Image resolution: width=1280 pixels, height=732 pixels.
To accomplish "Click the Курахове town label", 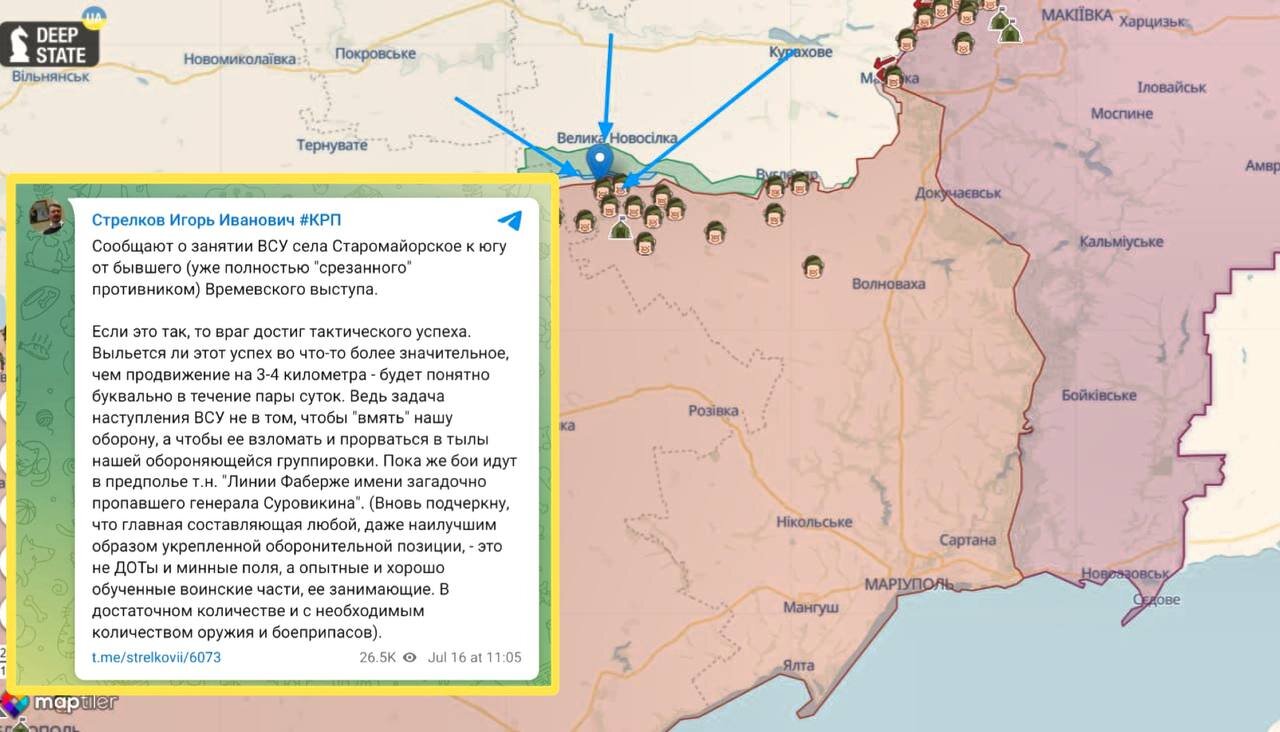I will coord(800,52).
